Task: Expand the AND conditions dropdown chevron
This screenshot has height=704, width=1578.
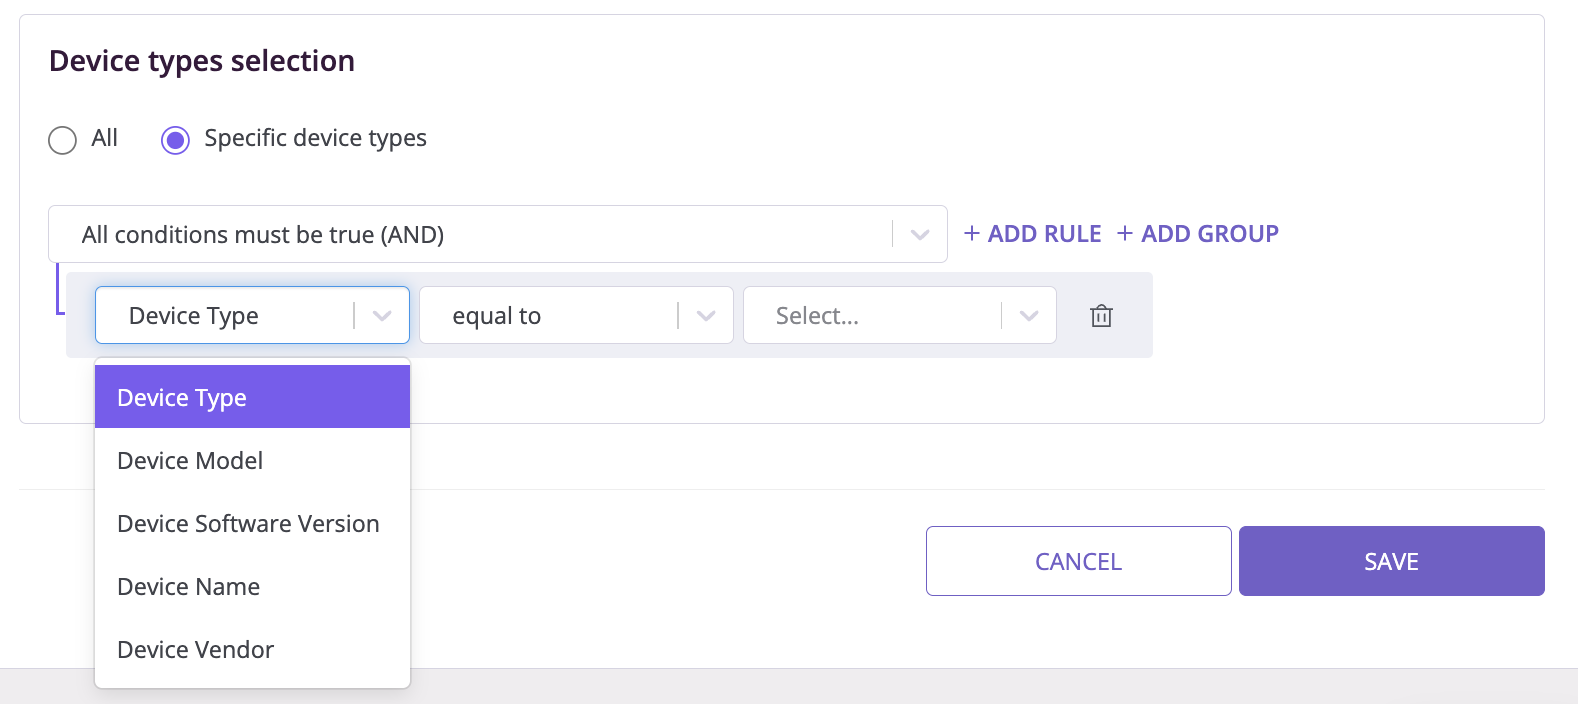Action: (920, 235)
